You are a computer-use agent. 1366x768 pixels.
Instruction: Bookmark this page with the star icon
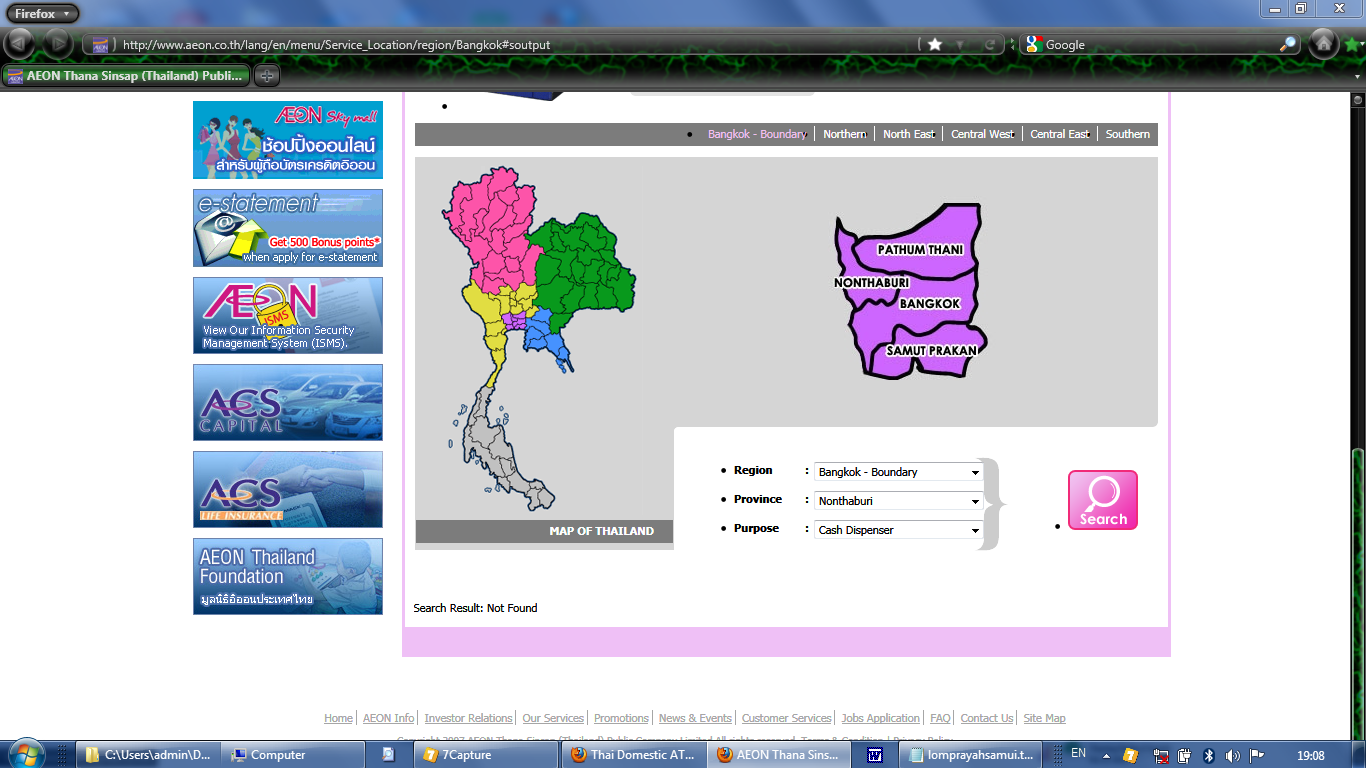[934, 44]
